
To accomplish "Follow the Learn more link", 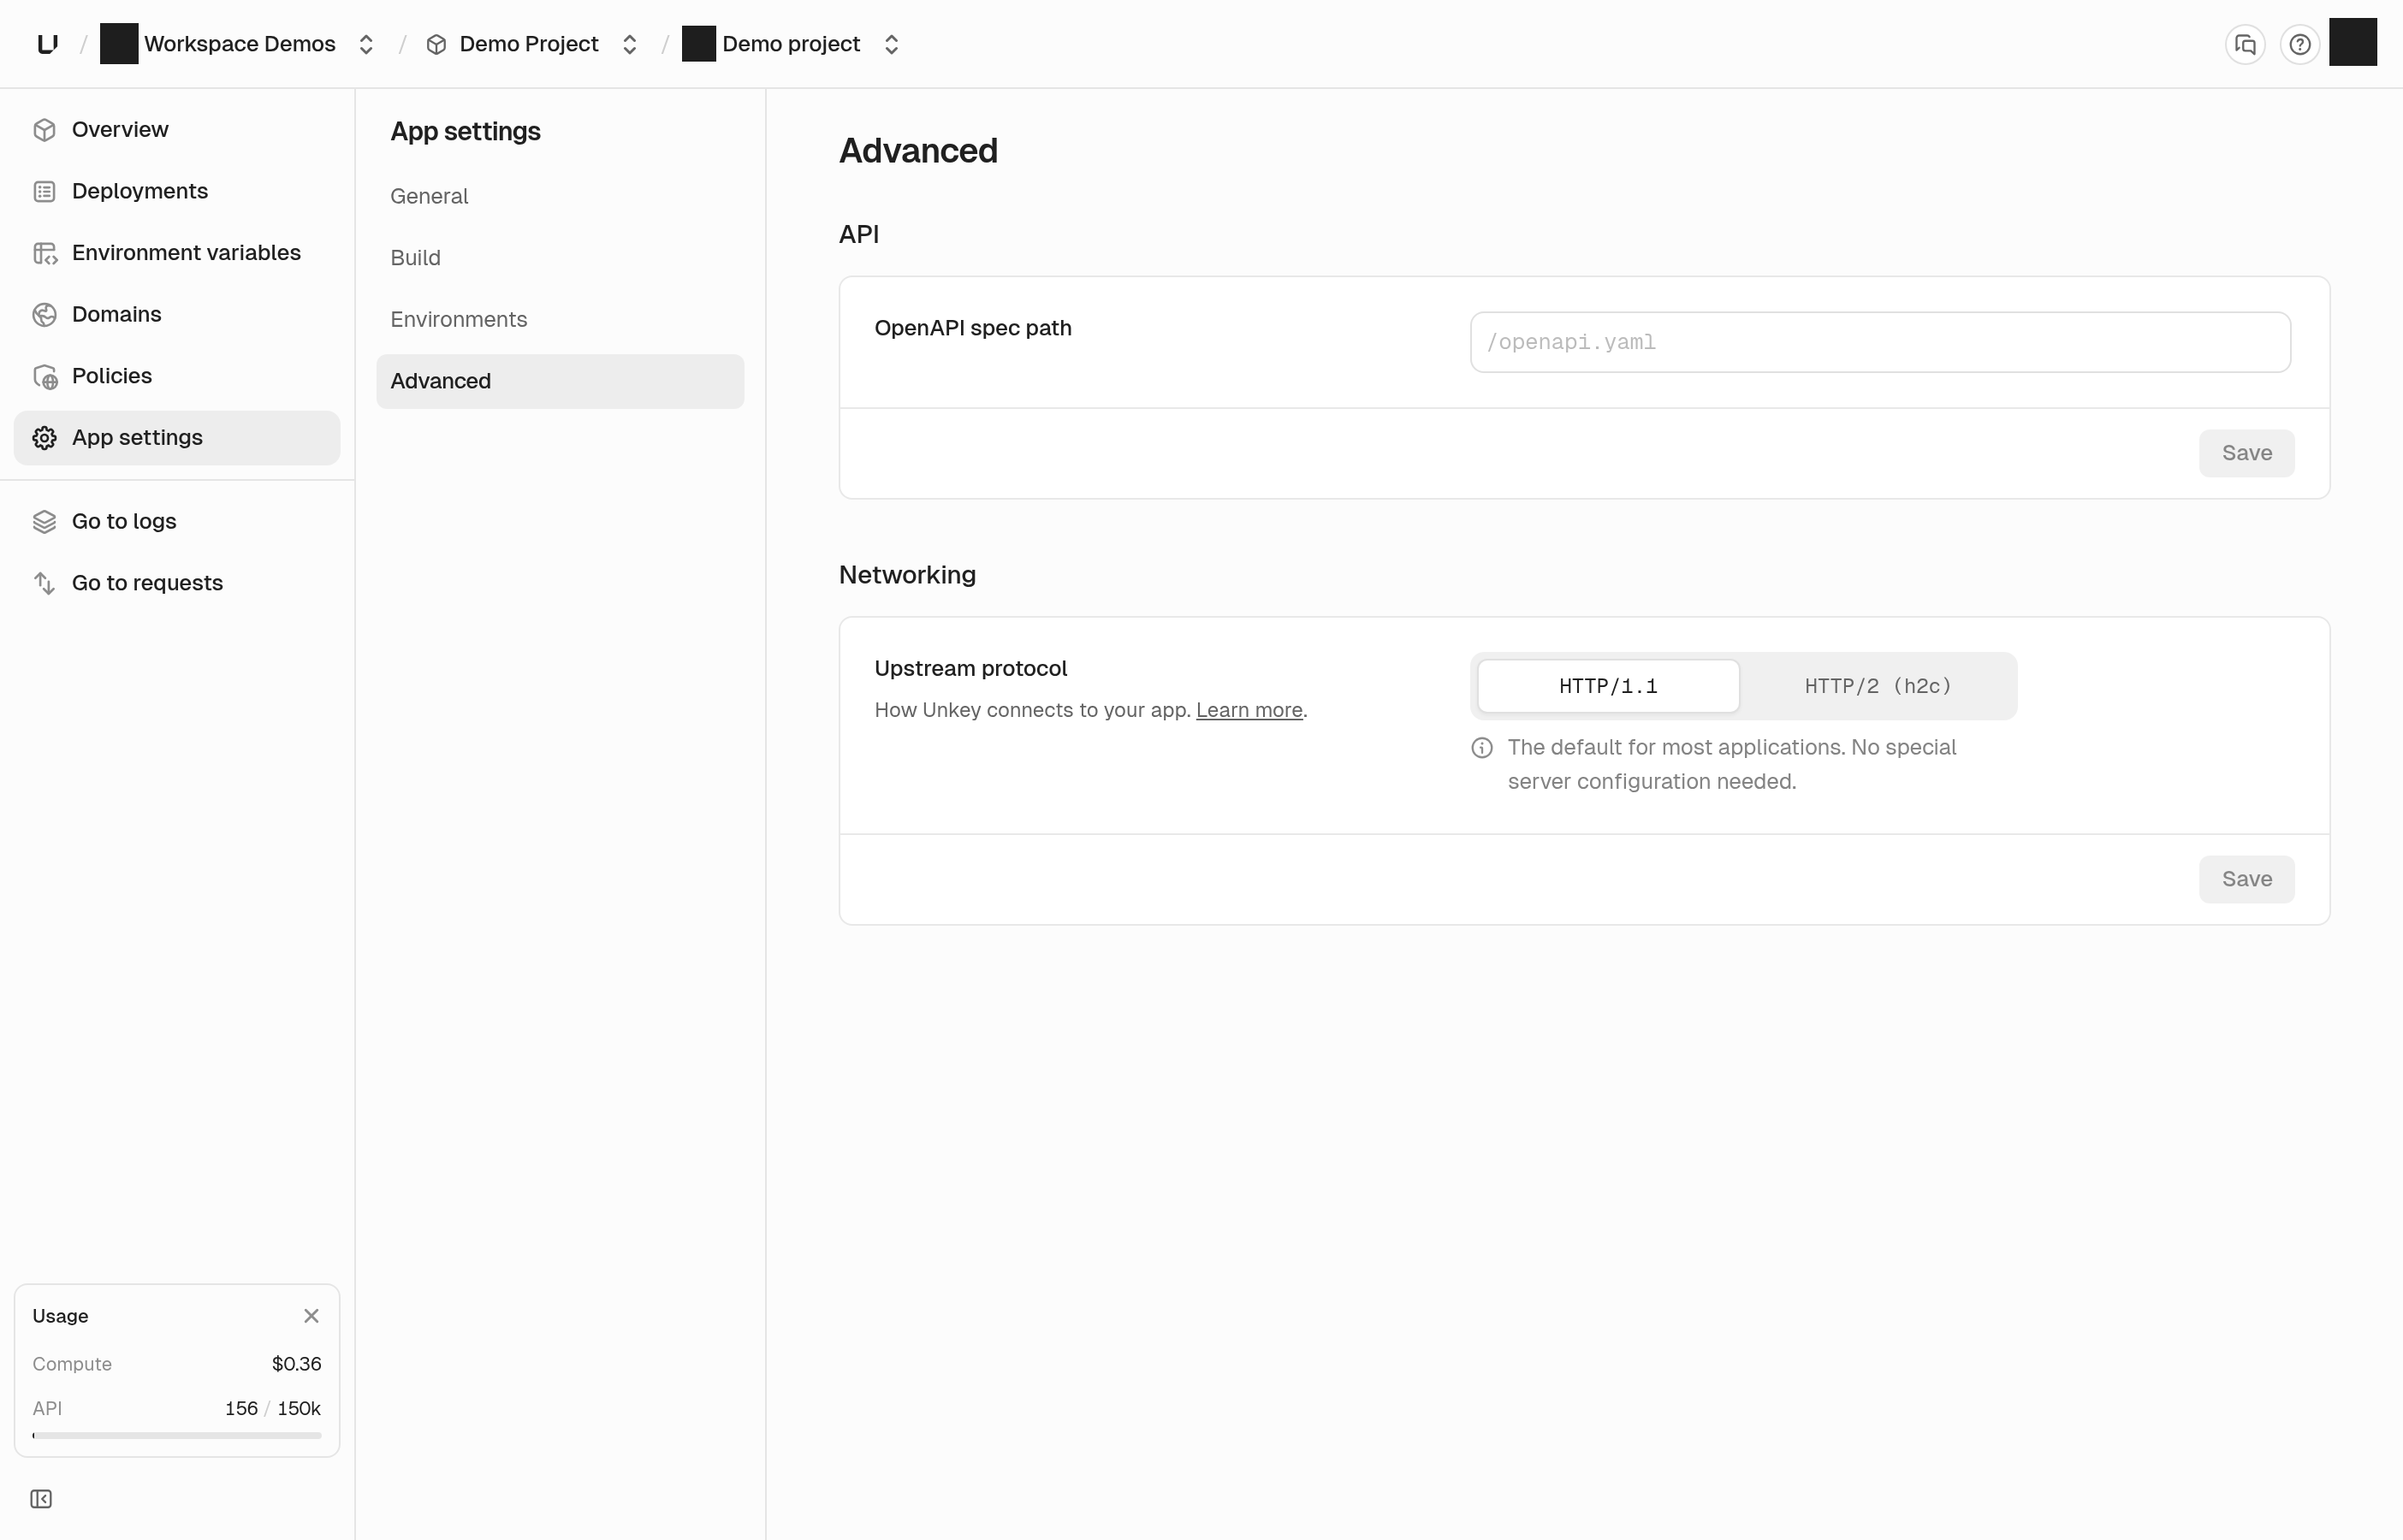I will pyautogui.click(x=1249, y=710).
